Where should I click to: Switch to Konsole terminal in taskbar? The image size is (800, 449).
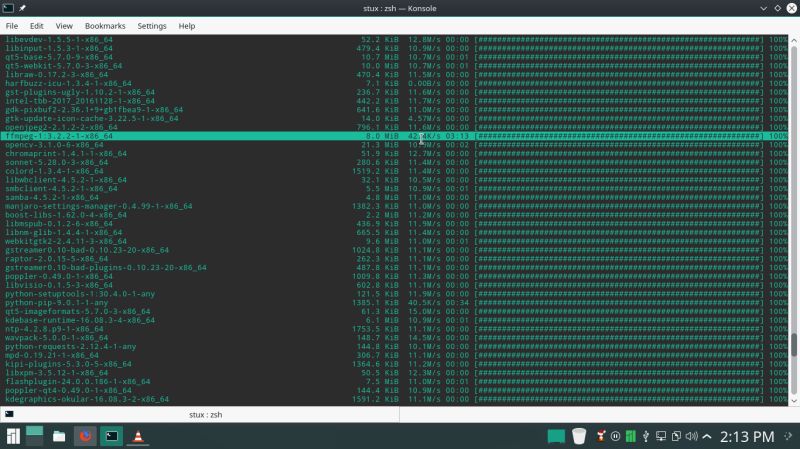pos(111,436)
